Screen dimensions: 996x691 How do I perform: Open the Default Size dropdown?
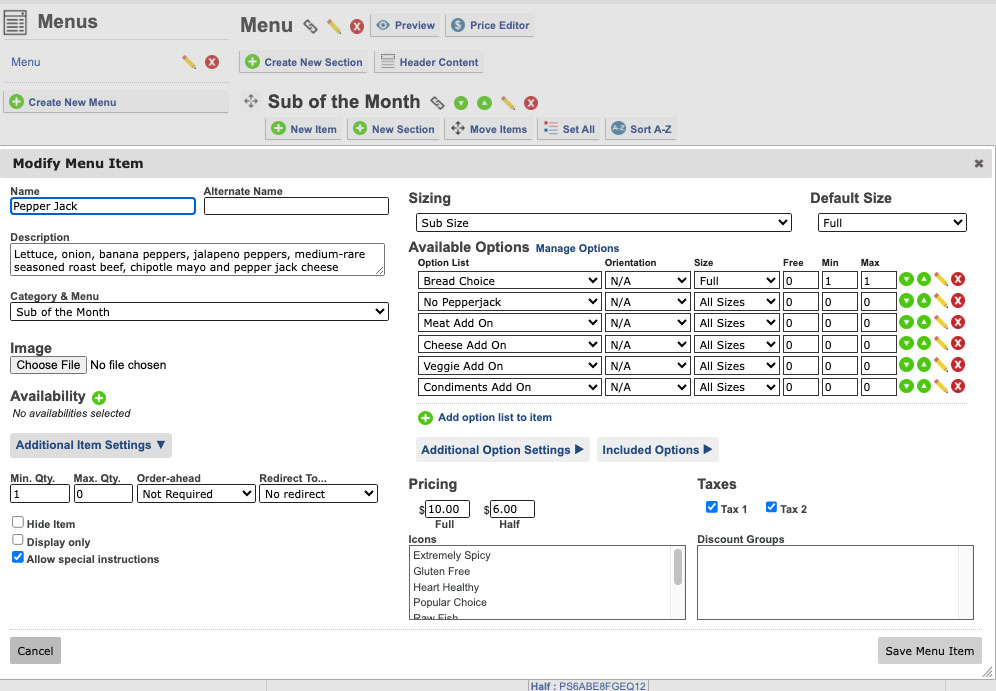892,223
